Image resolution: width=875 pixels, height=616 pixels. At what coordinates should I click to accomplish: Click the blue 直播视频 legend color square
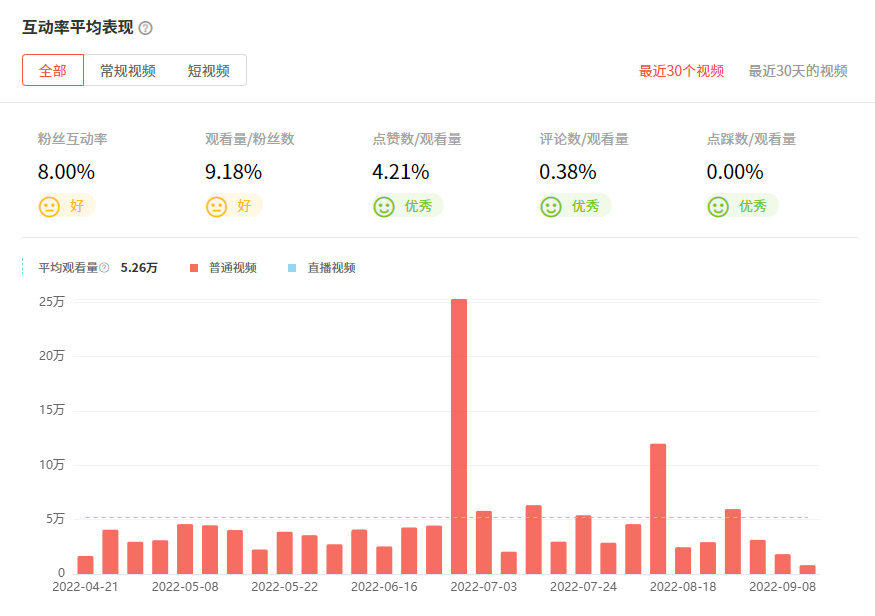292,268
